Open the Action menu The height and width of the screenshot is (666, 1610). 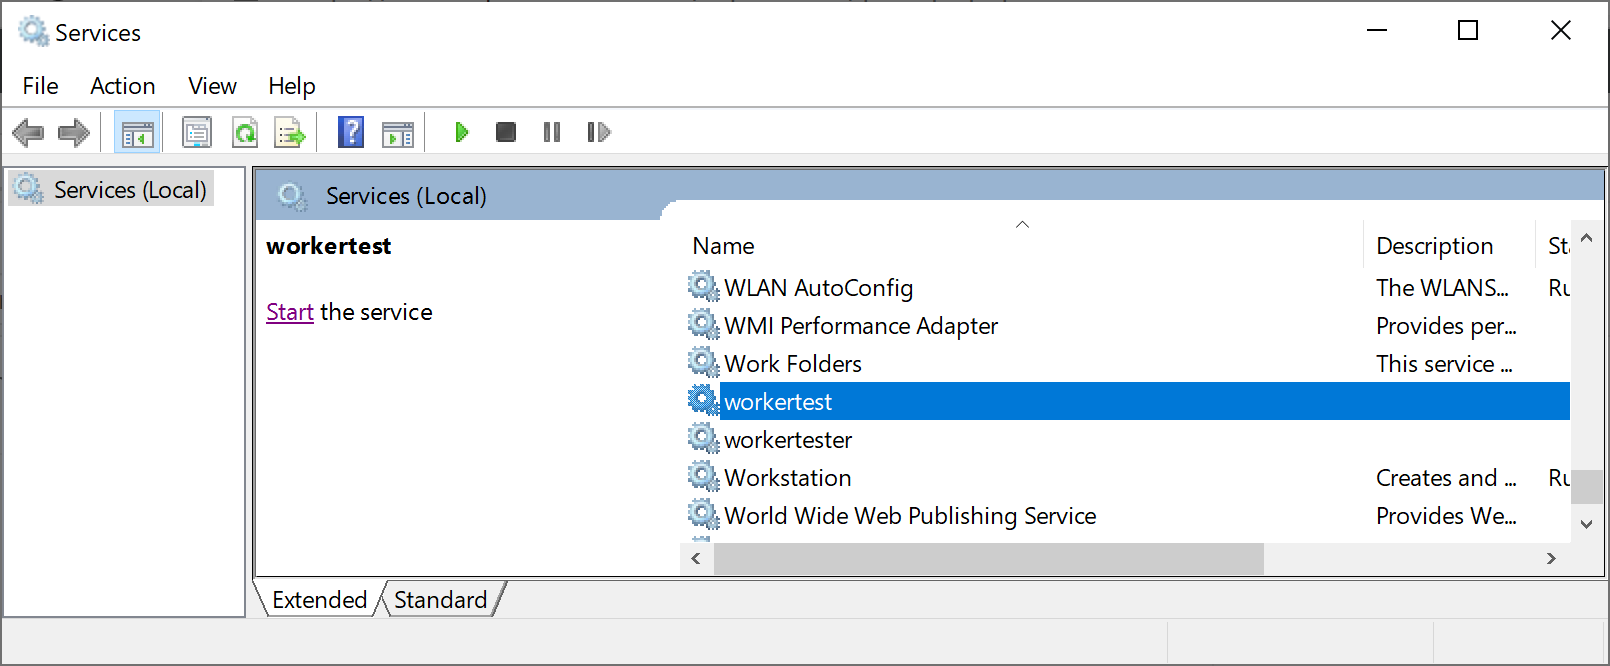tap(122, 86)
